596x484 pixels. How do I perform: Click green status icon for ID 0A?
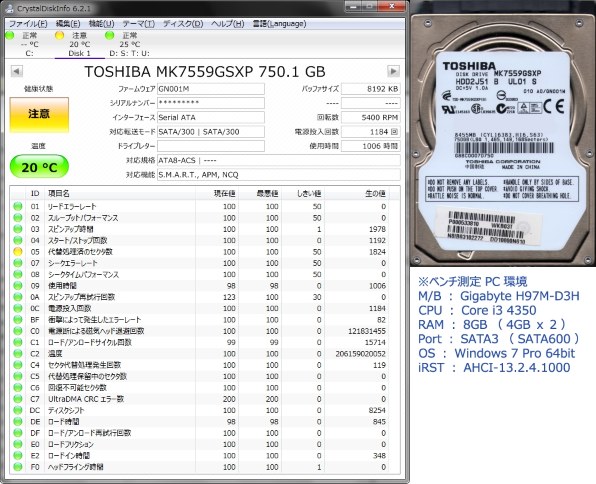coord(17,297)
